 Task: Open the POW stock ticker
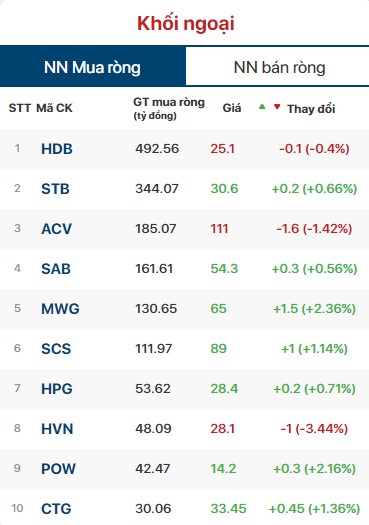coord(58,469)
